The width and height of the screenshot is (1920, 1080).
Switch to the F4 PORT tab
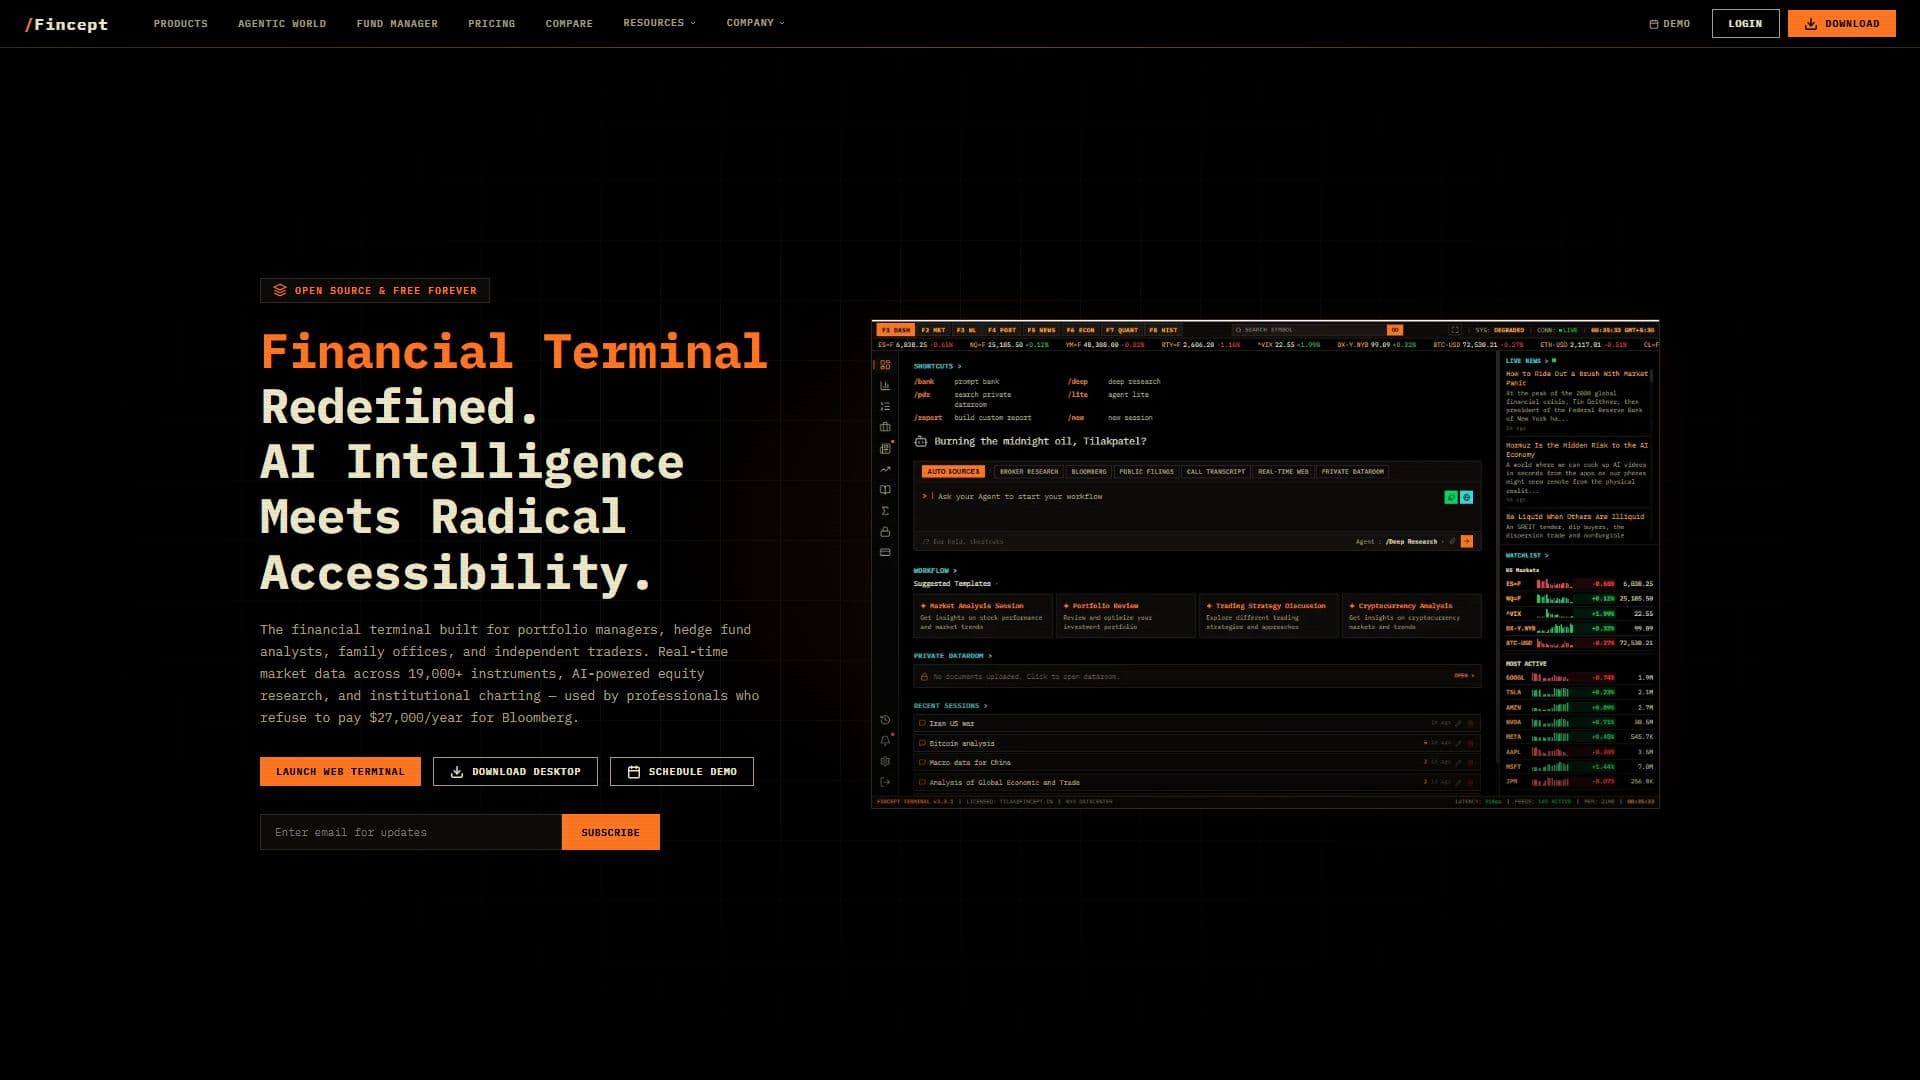[x=1001, y=330]
